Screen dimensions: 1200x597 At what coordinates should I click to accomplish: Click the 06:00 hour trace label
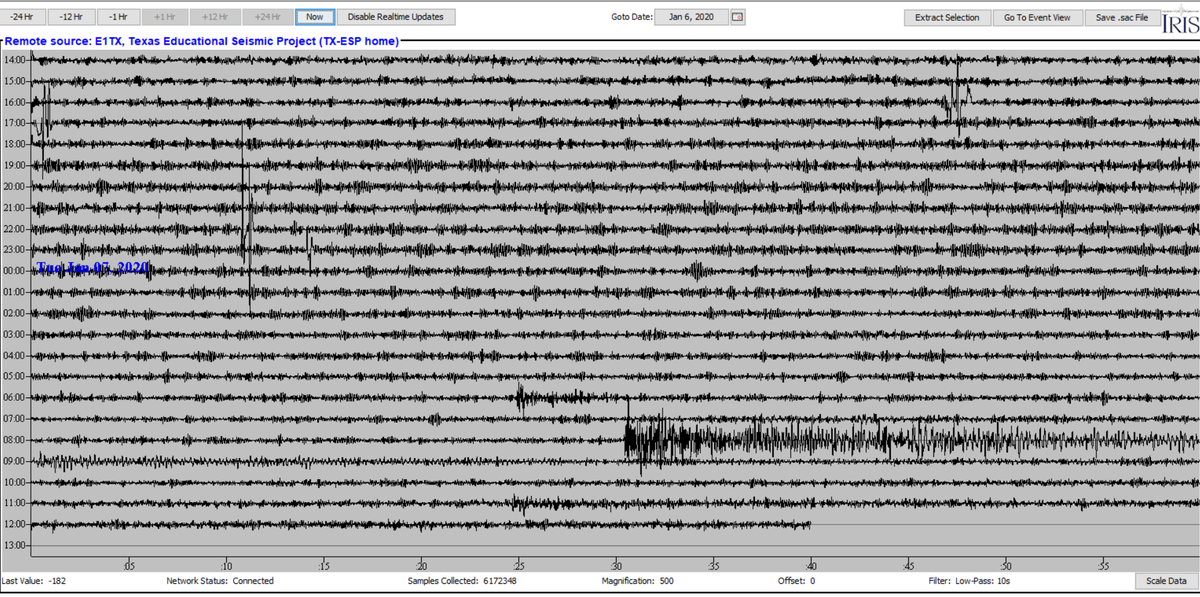coord(15,397)
